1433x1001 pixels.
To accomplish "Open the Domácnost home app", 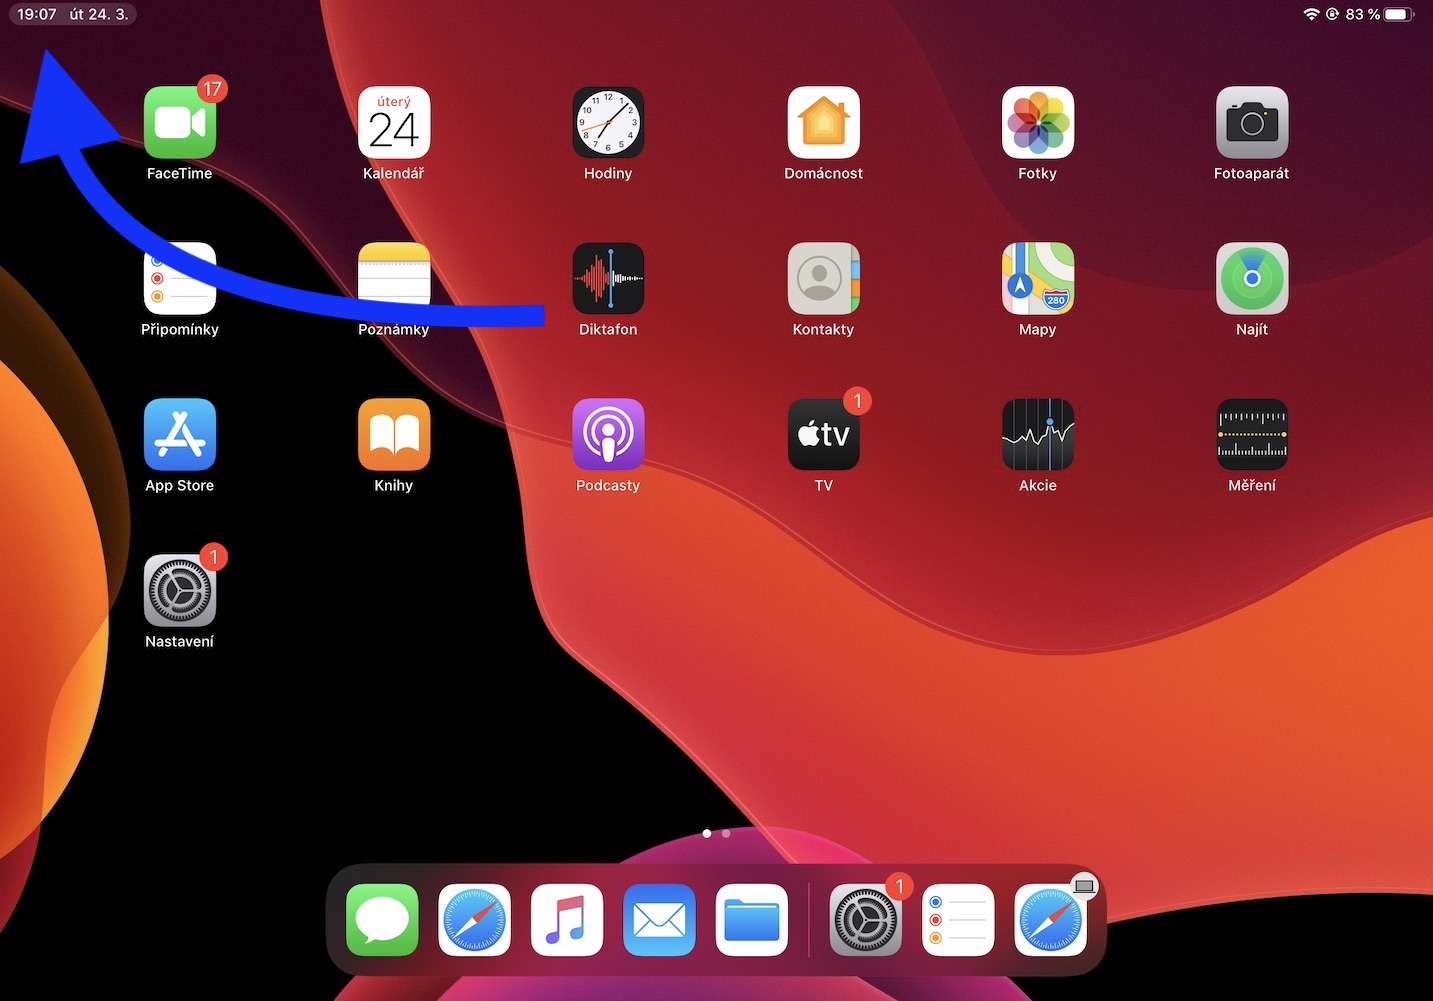I will tap(823, 123).
